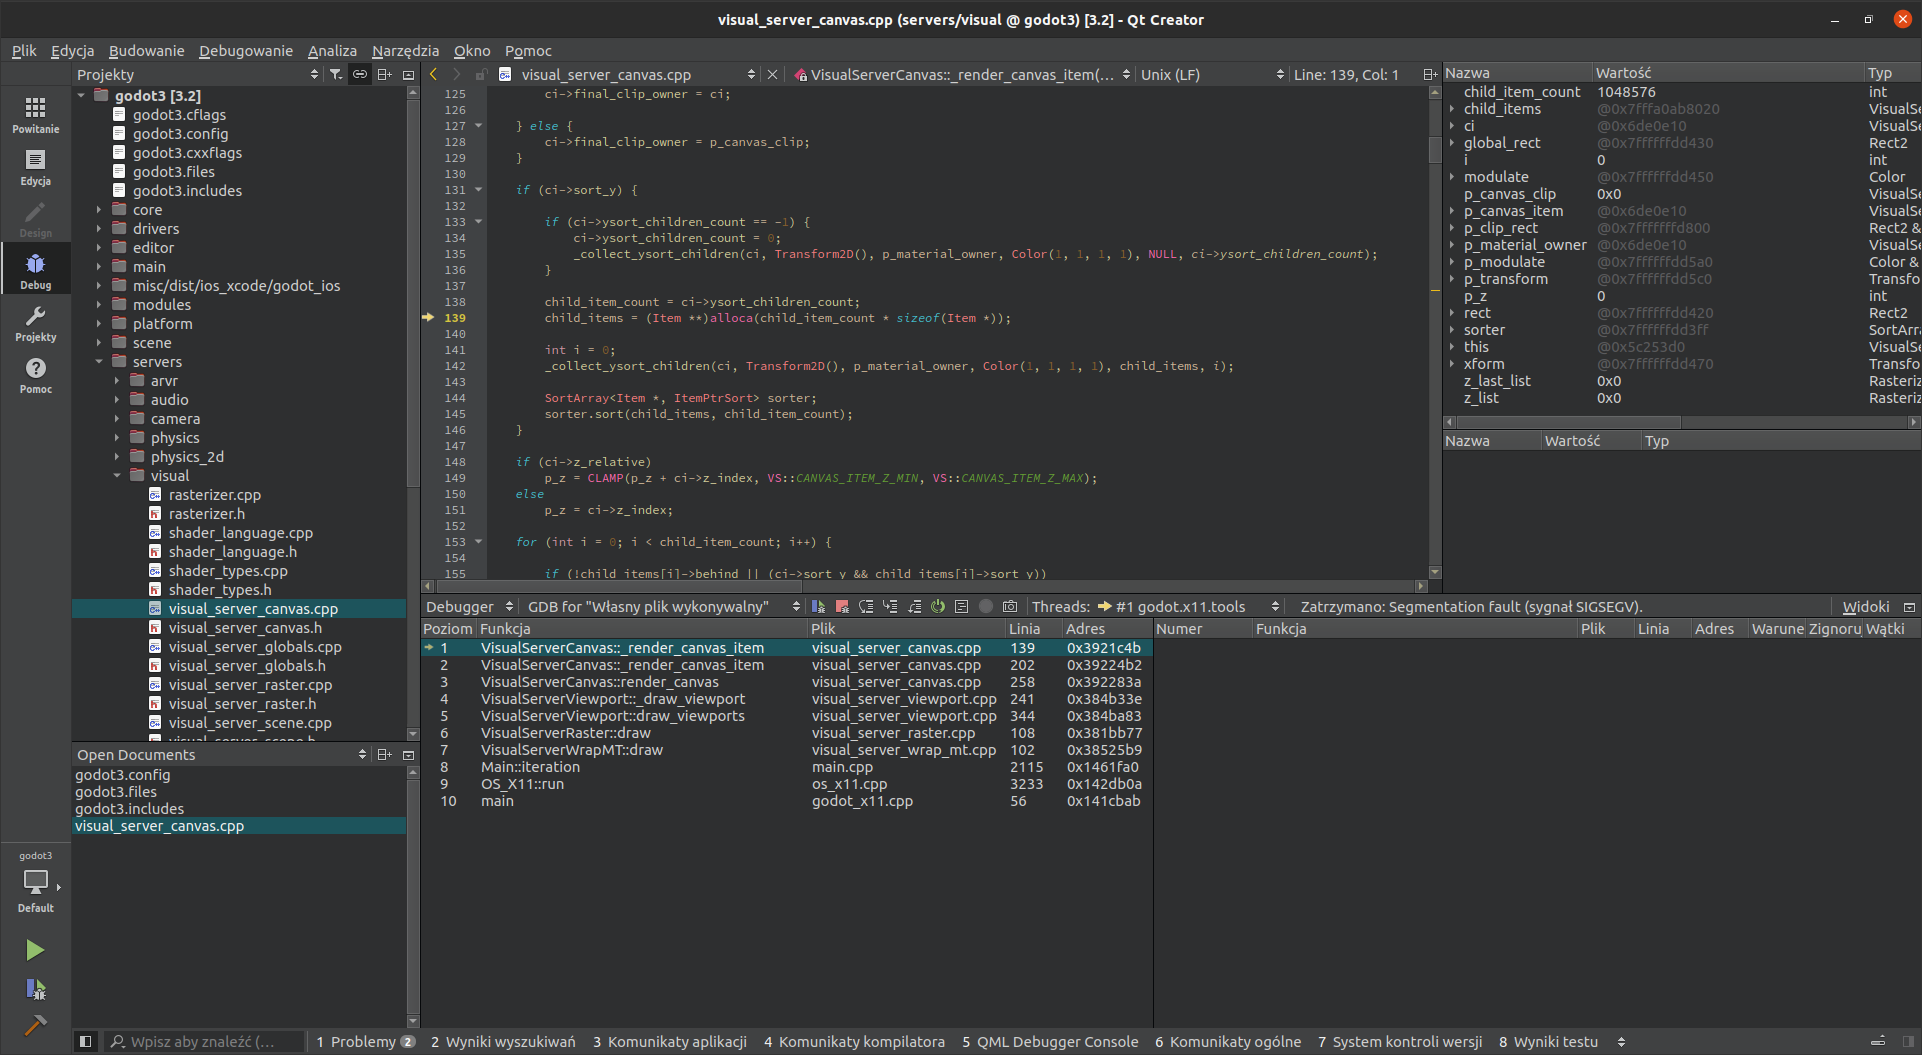The width and height of the screenshot is (1922, 1055).
Task: Click the Step Out debugger icon
Action: (x=914, y=606)
